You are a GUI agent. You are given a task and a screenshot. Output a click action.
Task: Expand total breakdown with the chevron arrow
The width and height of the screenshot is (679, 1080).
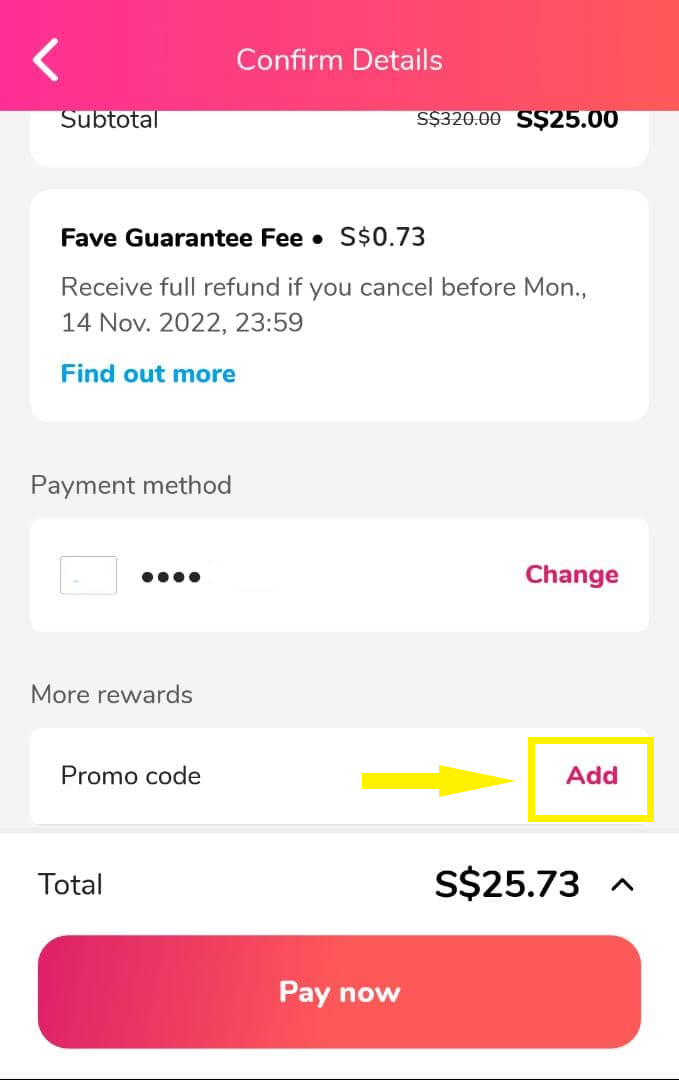point(622,884)
